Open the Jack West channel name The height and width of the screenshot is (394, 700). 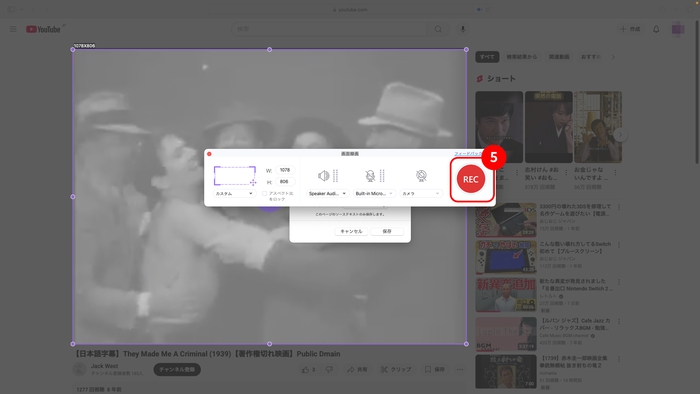(104, 366)
